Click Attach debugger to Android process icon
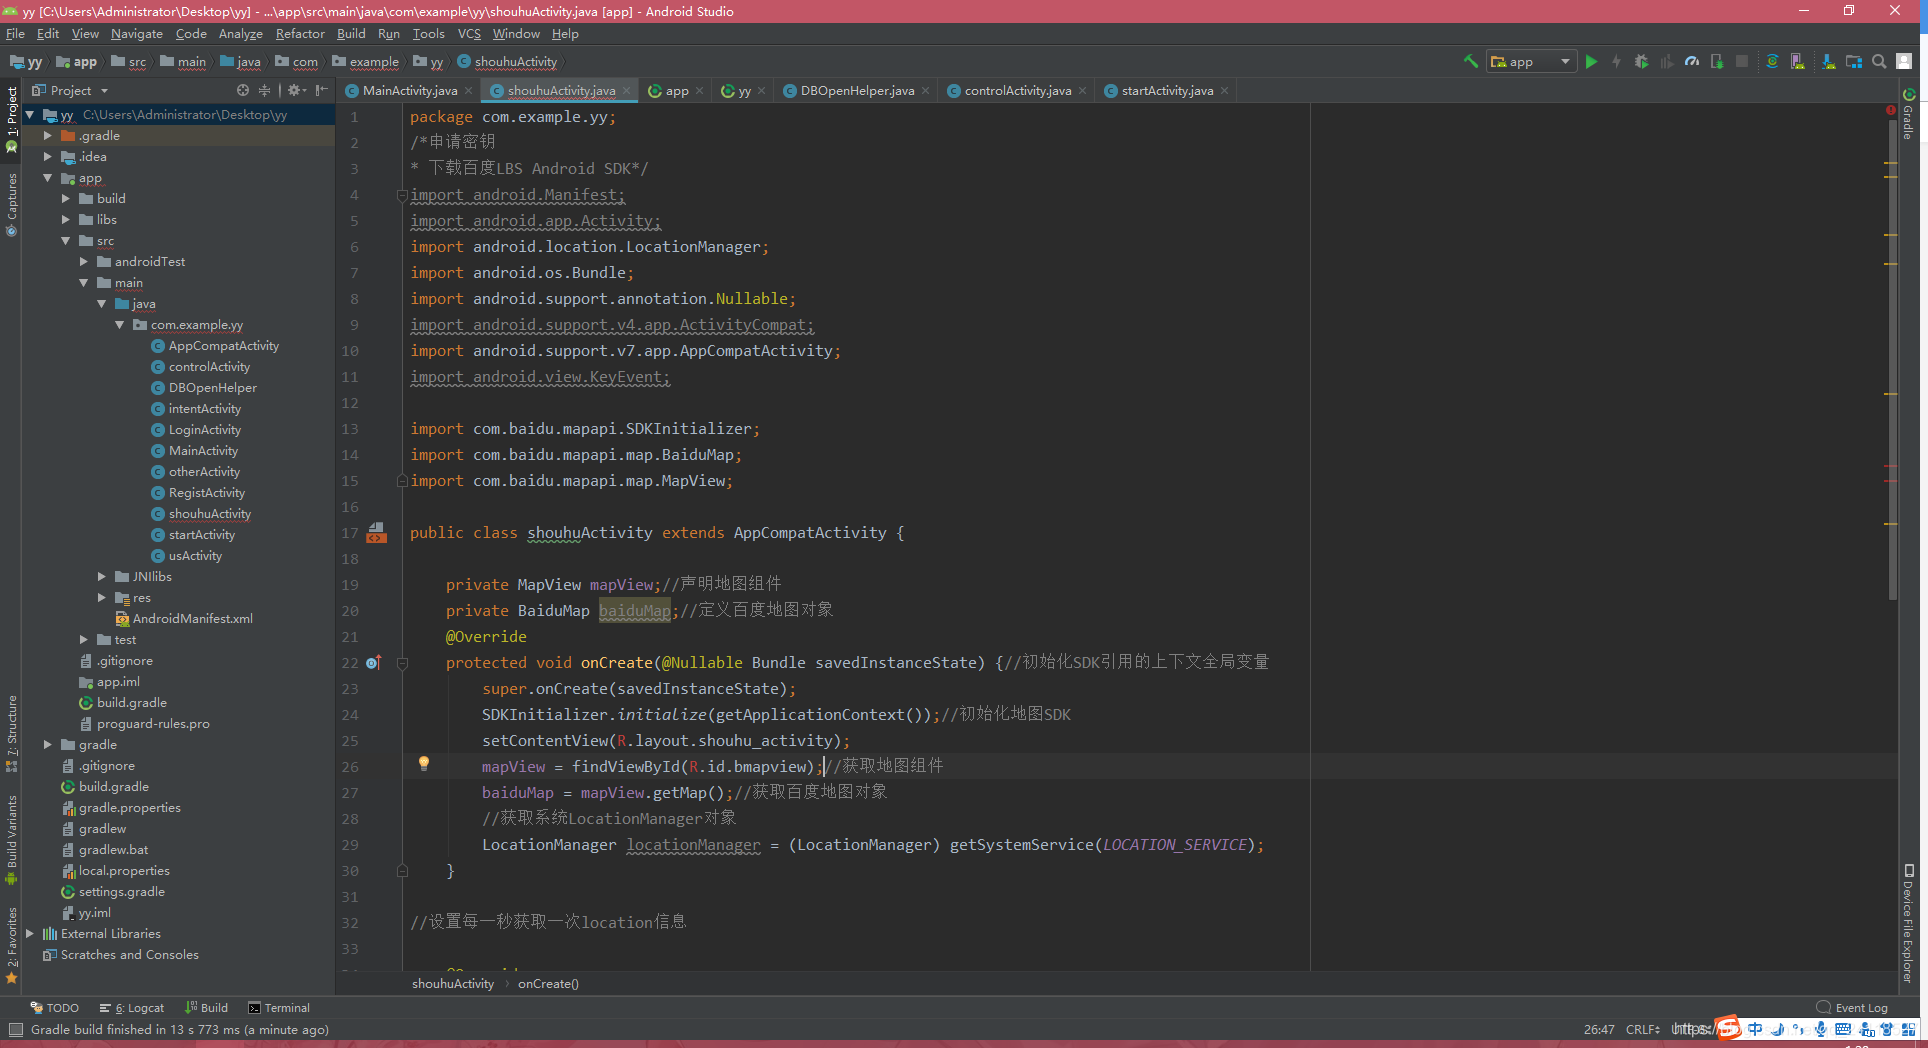Image resolution: width=1928 pixels, height=1048 pixels. click(1717, 61)
